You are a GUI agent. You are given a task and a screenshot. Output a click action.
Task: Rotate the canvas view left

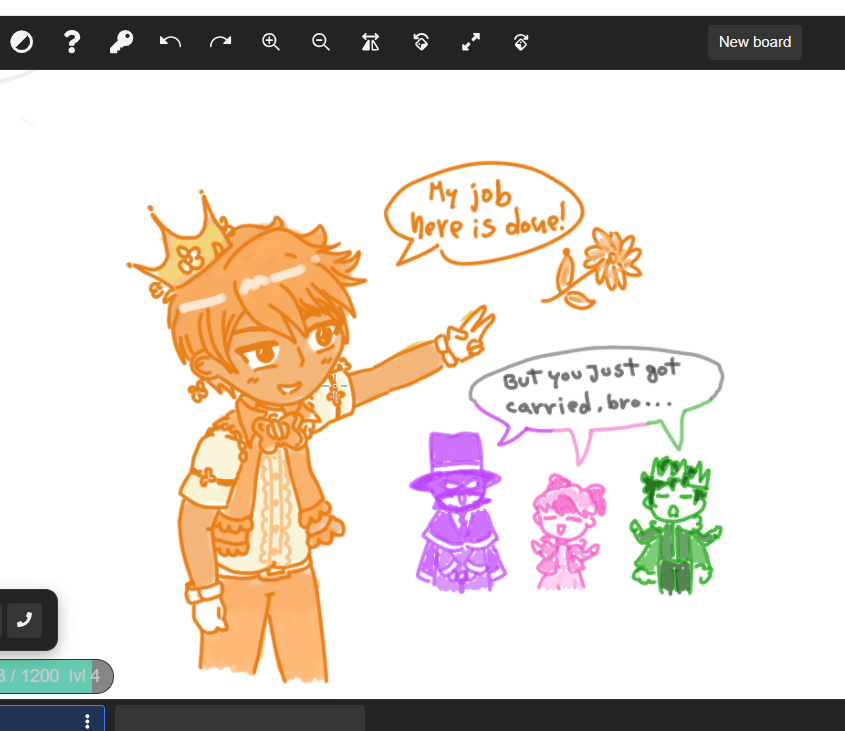(x=420, y=42)
